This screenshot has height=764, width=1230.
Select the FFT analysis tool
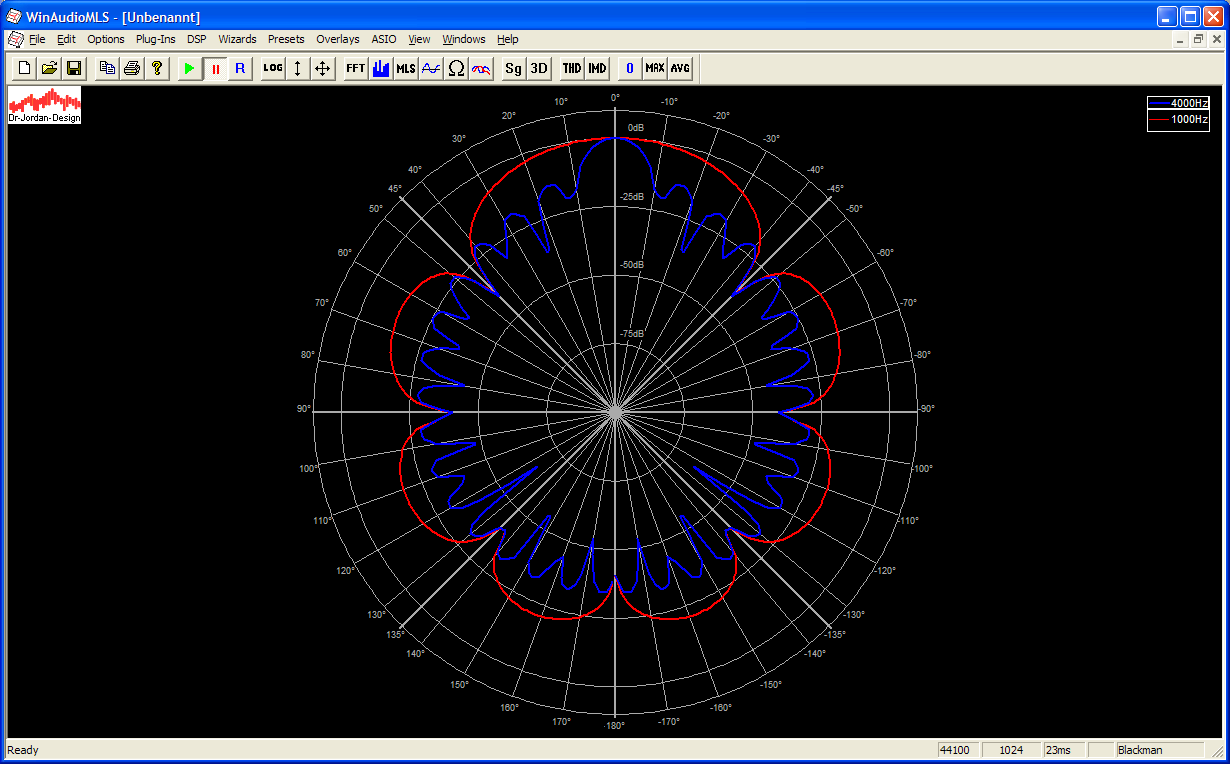click(355, 68)
